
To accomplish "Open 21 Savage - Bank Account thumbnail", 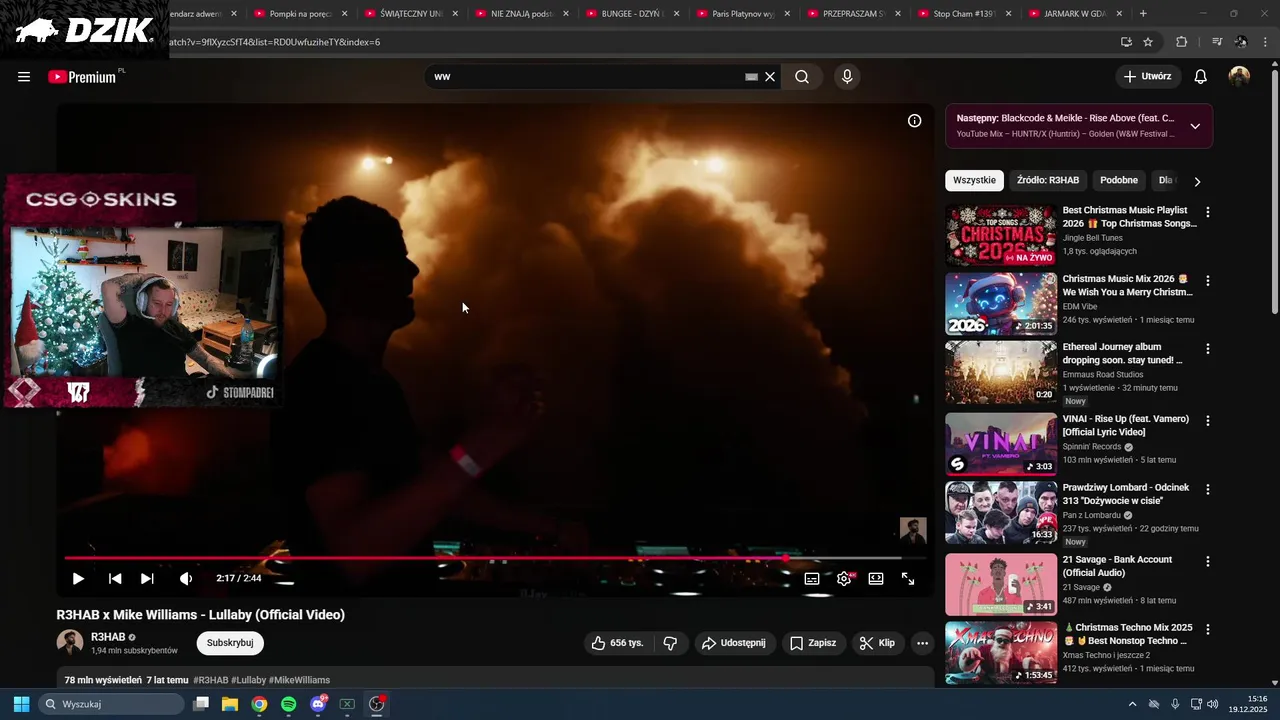I will pyautogui.click(x=1001, y=585).
